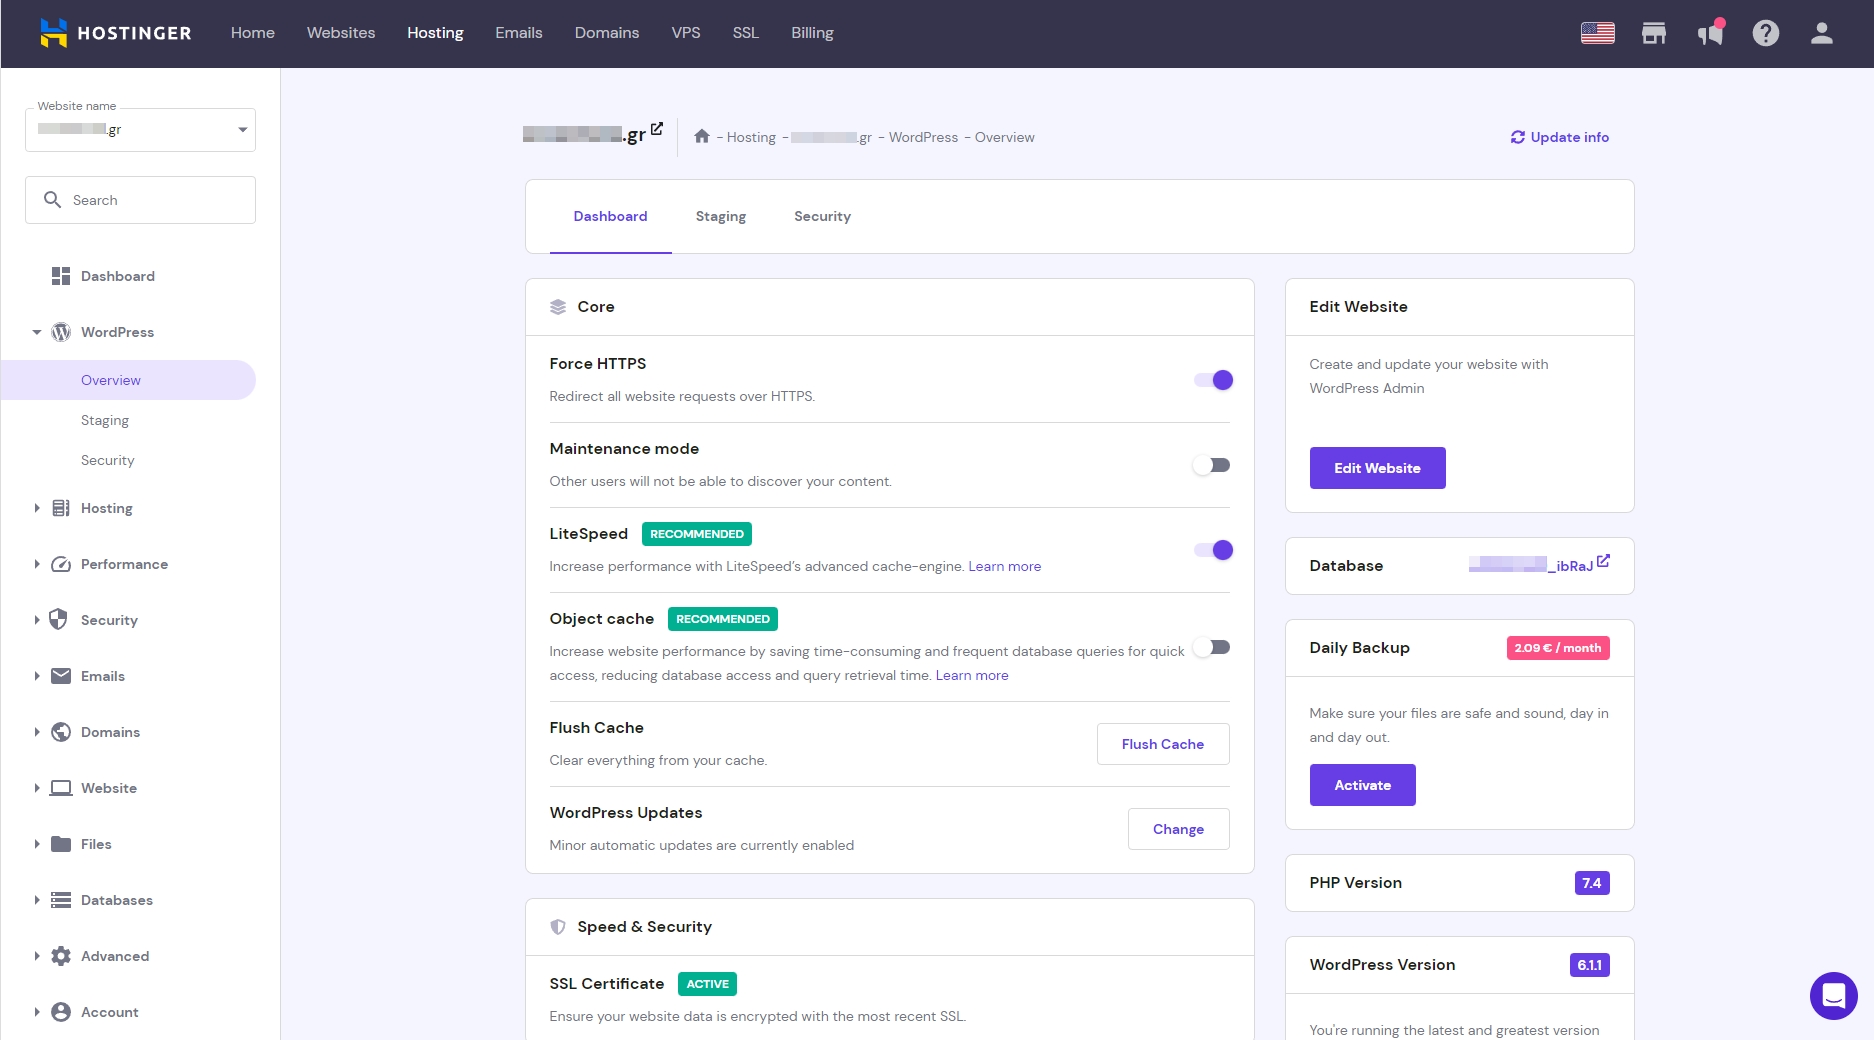Click the Update info link
1874x1040 pixels.
pyautogui.click(x=1559, y=137)
